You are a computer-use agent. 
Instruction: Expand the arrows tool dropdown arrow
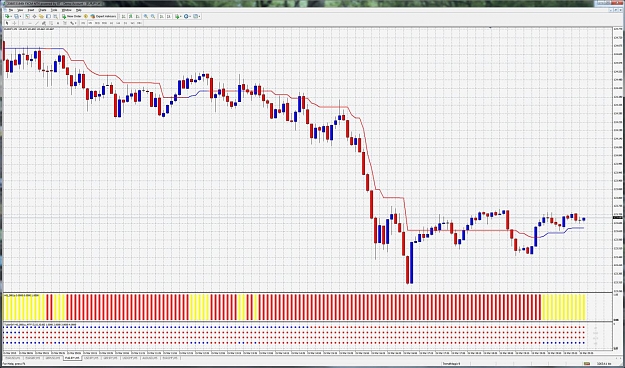click(76, 23)
